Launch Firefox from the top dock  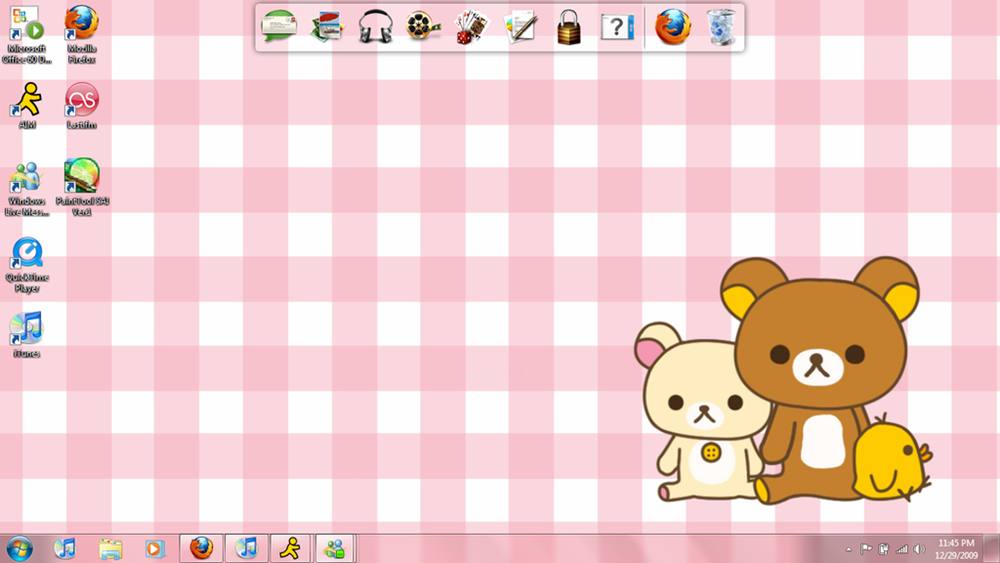(673, 27)
